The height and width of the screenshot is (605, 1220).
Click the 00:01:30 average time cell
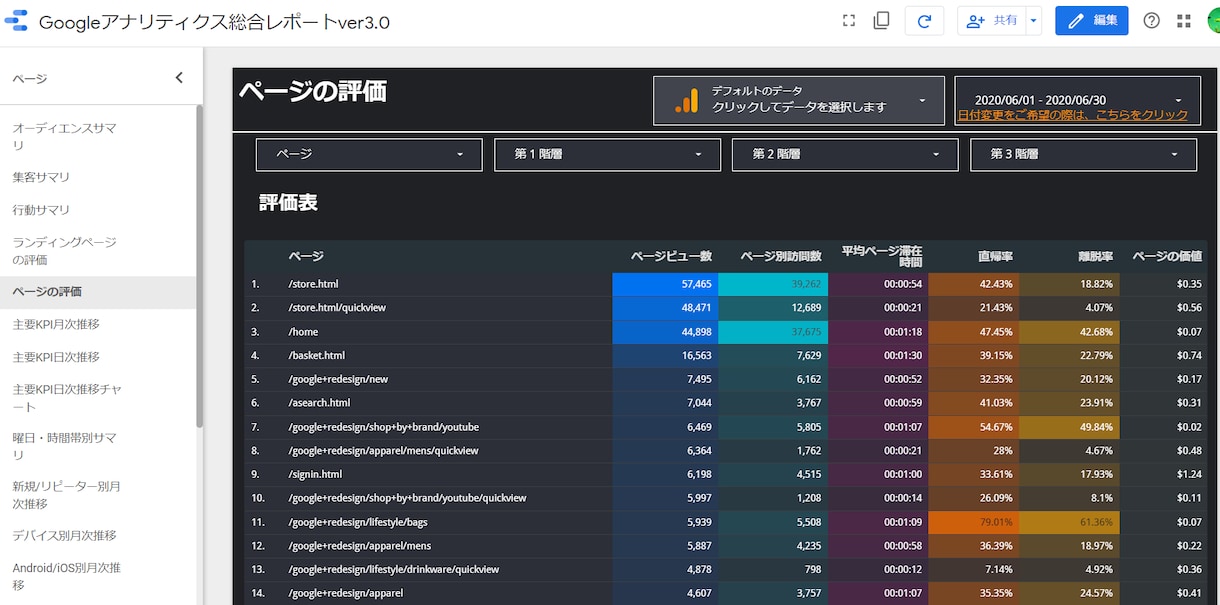click(878, 355)
